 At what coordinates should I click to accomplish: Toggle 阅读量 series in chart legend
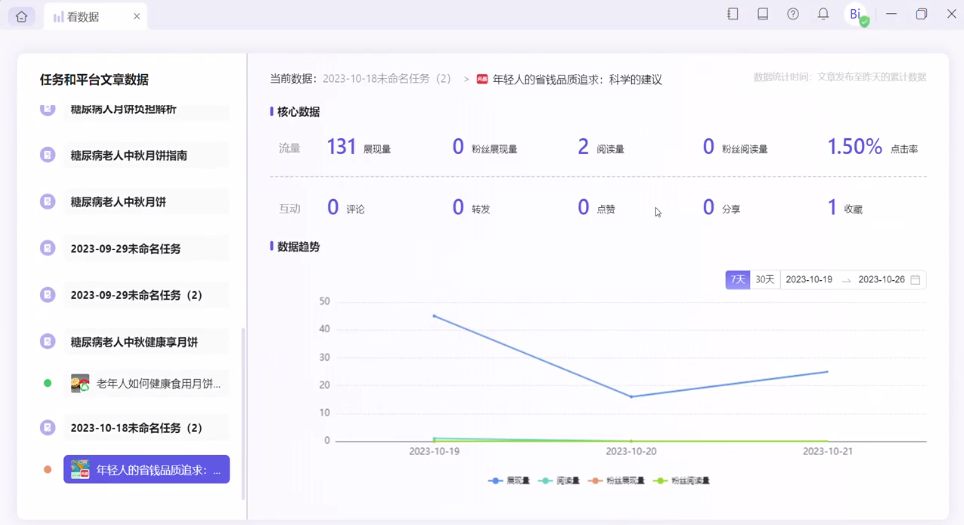(559, 481)
